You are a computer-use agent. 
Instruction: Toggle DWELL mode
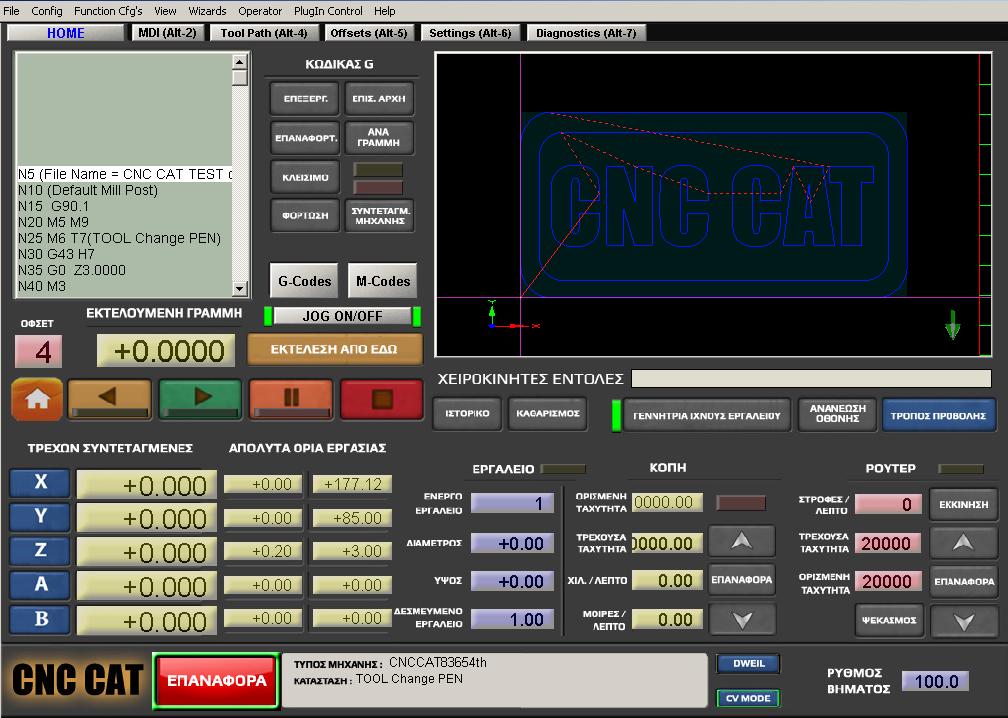[748, 663]
